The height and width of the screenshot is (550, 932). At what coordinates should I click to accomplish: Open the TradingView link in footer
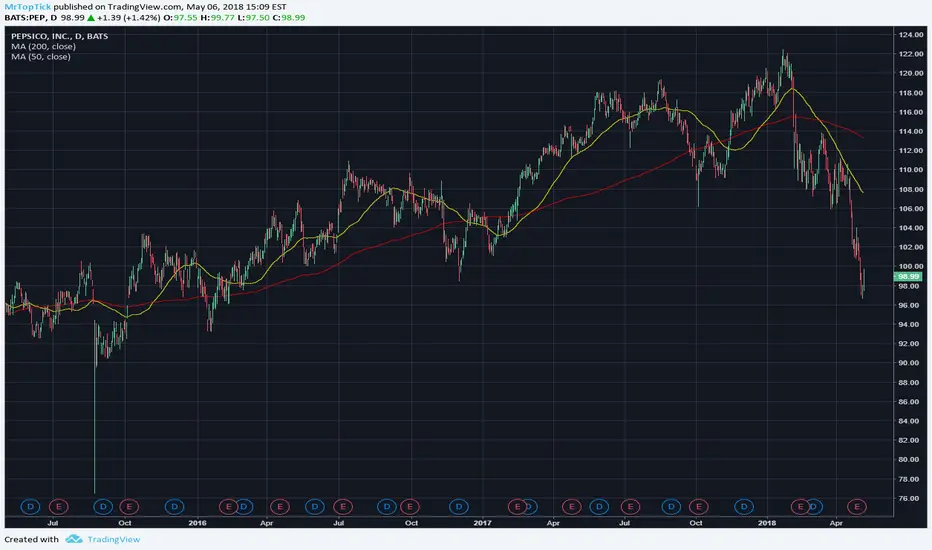tap(114, 539)
